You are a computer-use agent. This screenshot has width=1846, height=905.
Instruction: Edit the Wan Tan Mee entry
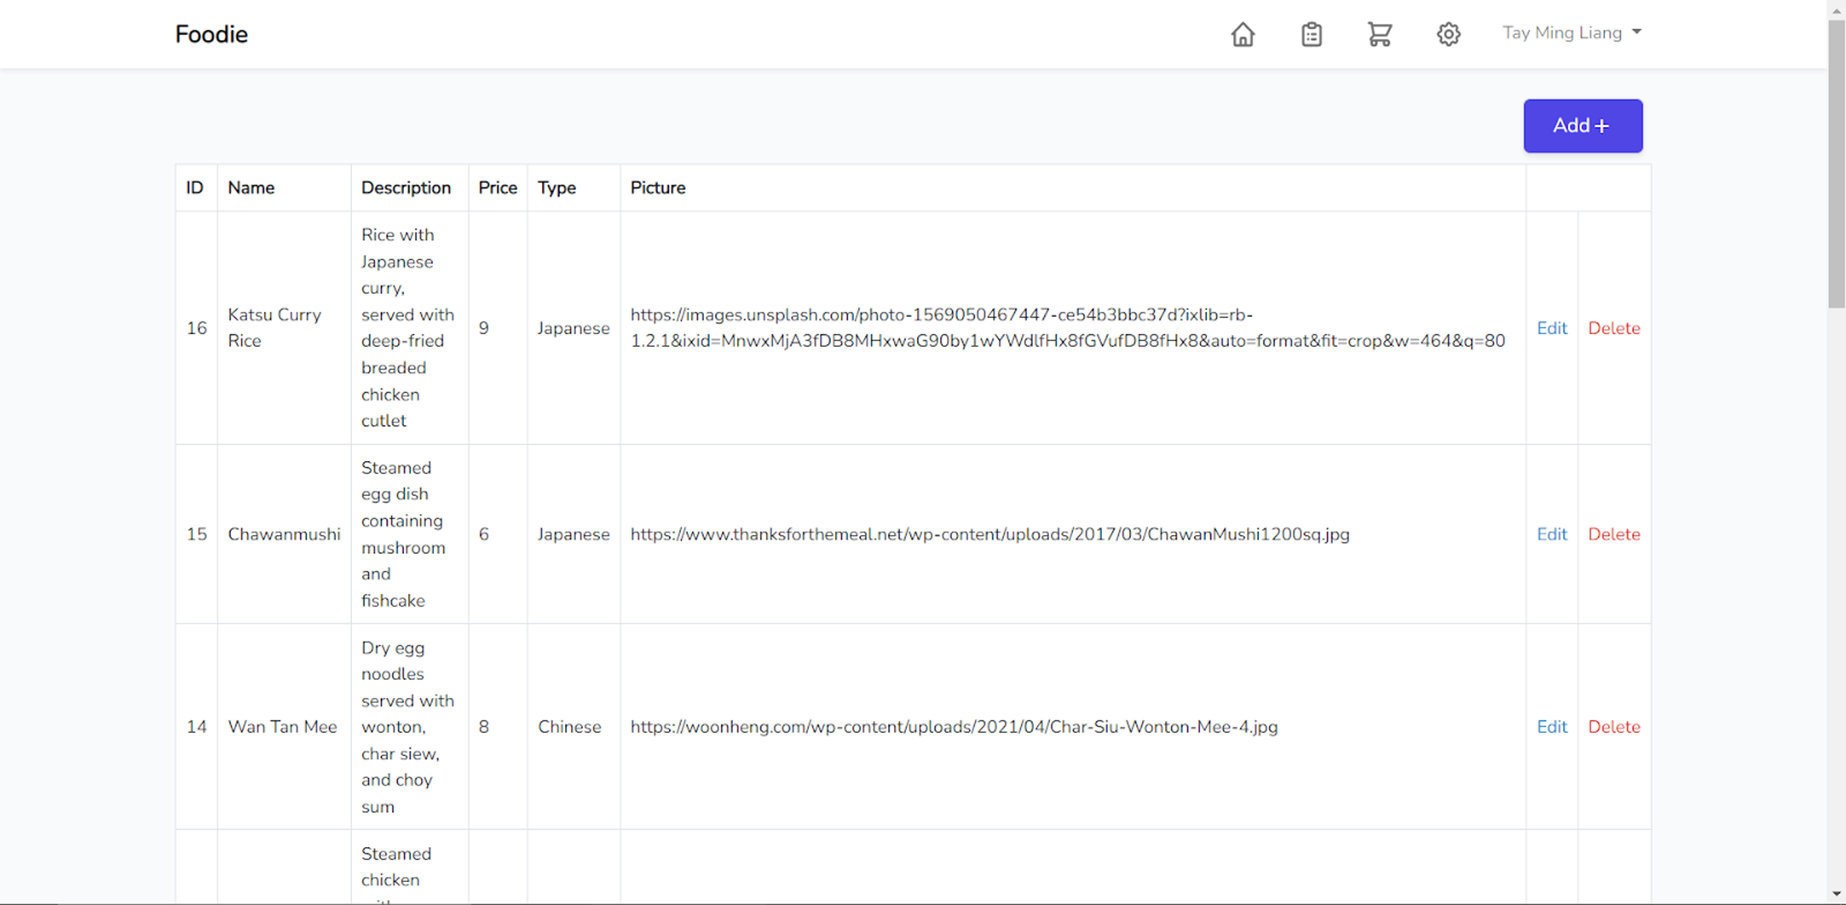1551,727
